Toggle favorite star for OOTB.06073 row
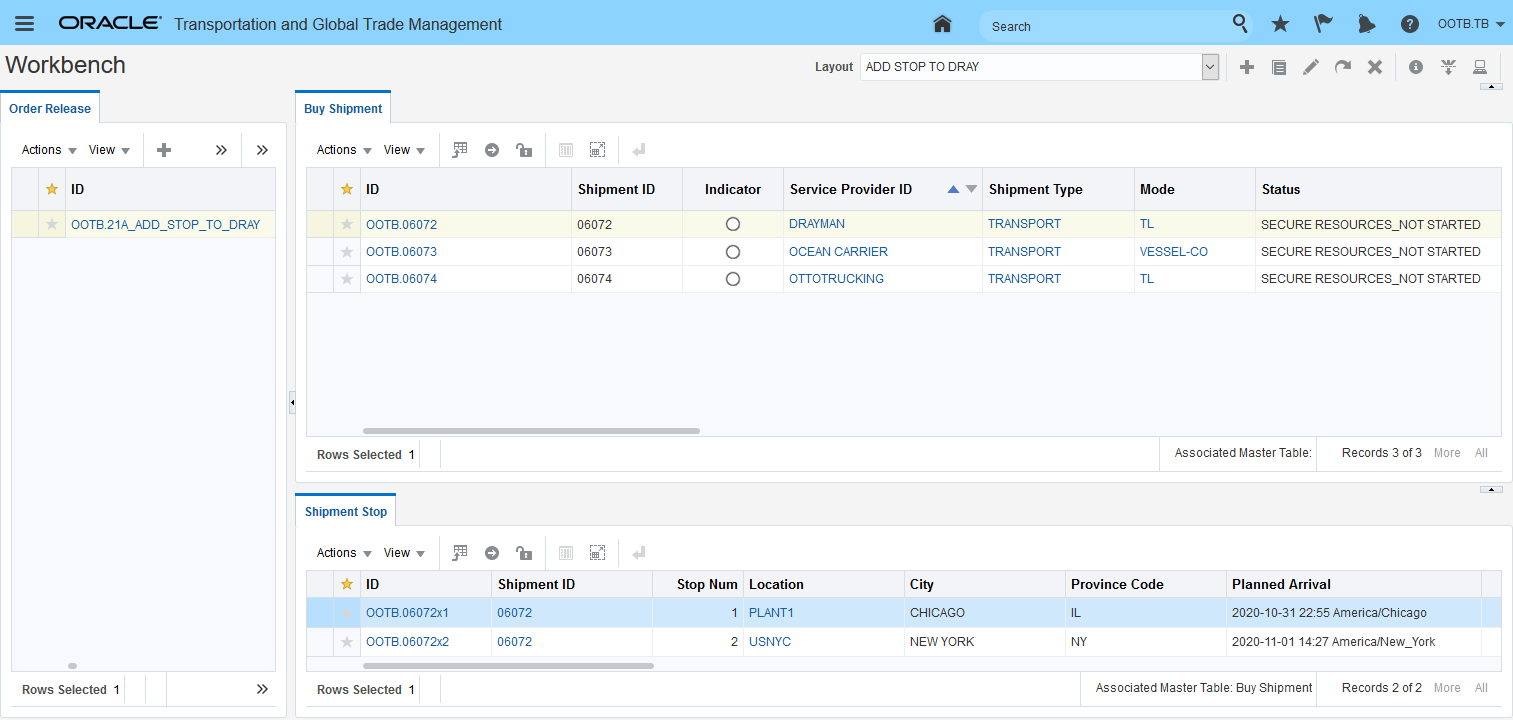This screenshot has height=720, width=1513. click(347, 252)
